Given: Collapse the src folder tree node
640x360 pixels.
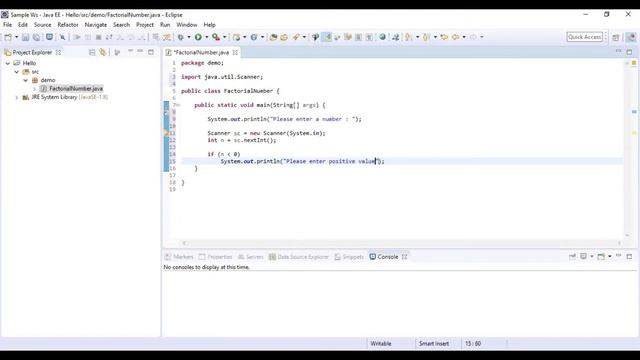Looking at the screenshot, I should tap(17, 72).
